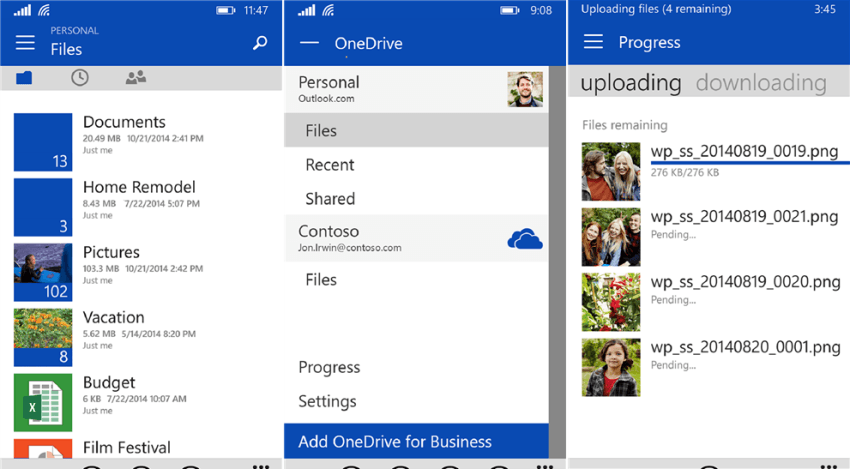Switch to downloading pivot tab
The image size is (850, 469).
coord(761,83)
